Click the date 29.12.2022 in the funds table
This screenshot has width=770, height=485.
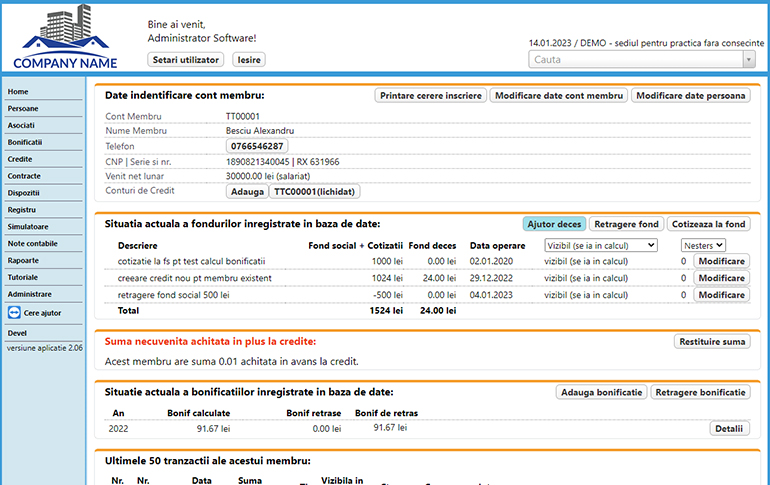(491, 278)
